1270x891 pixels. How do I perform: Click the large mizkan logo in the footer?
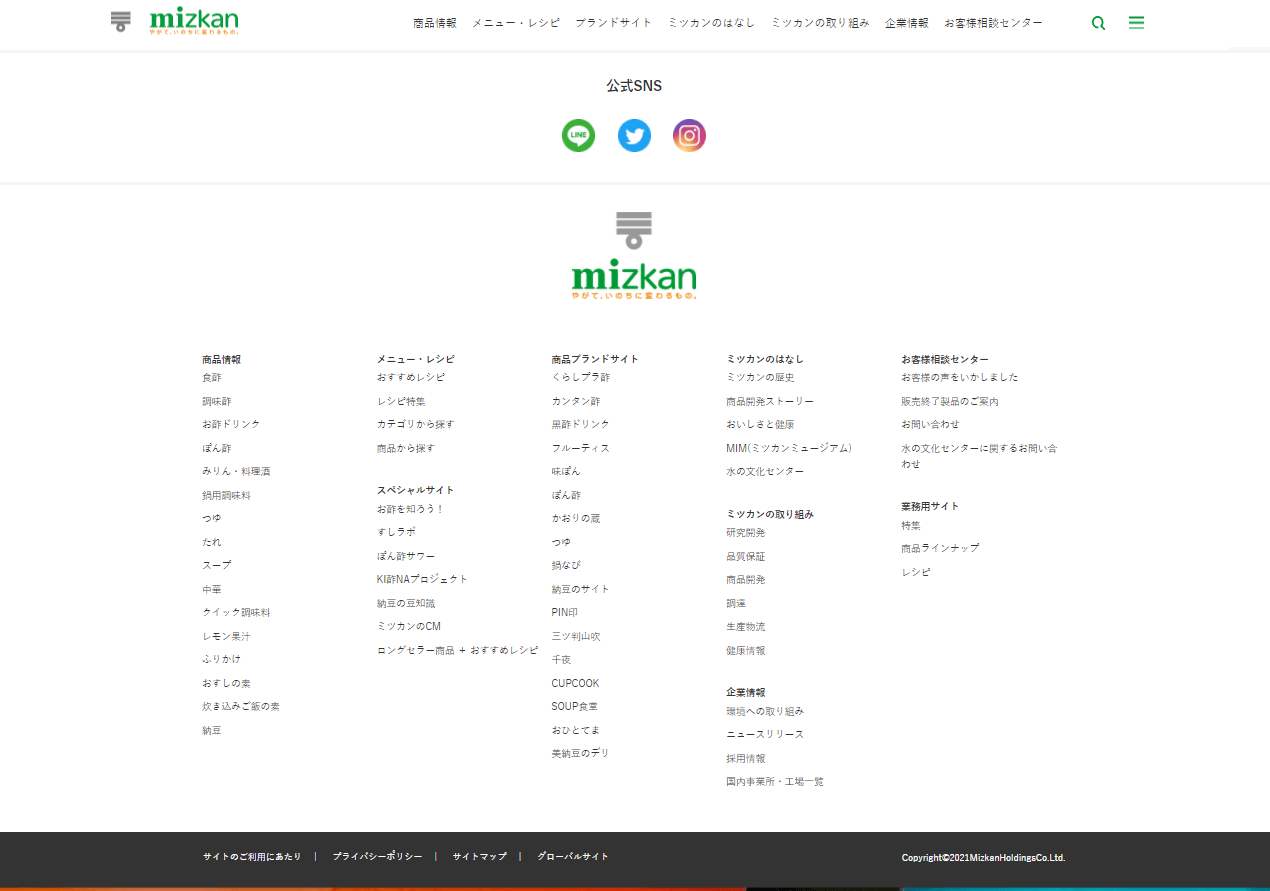click(634, 256)
